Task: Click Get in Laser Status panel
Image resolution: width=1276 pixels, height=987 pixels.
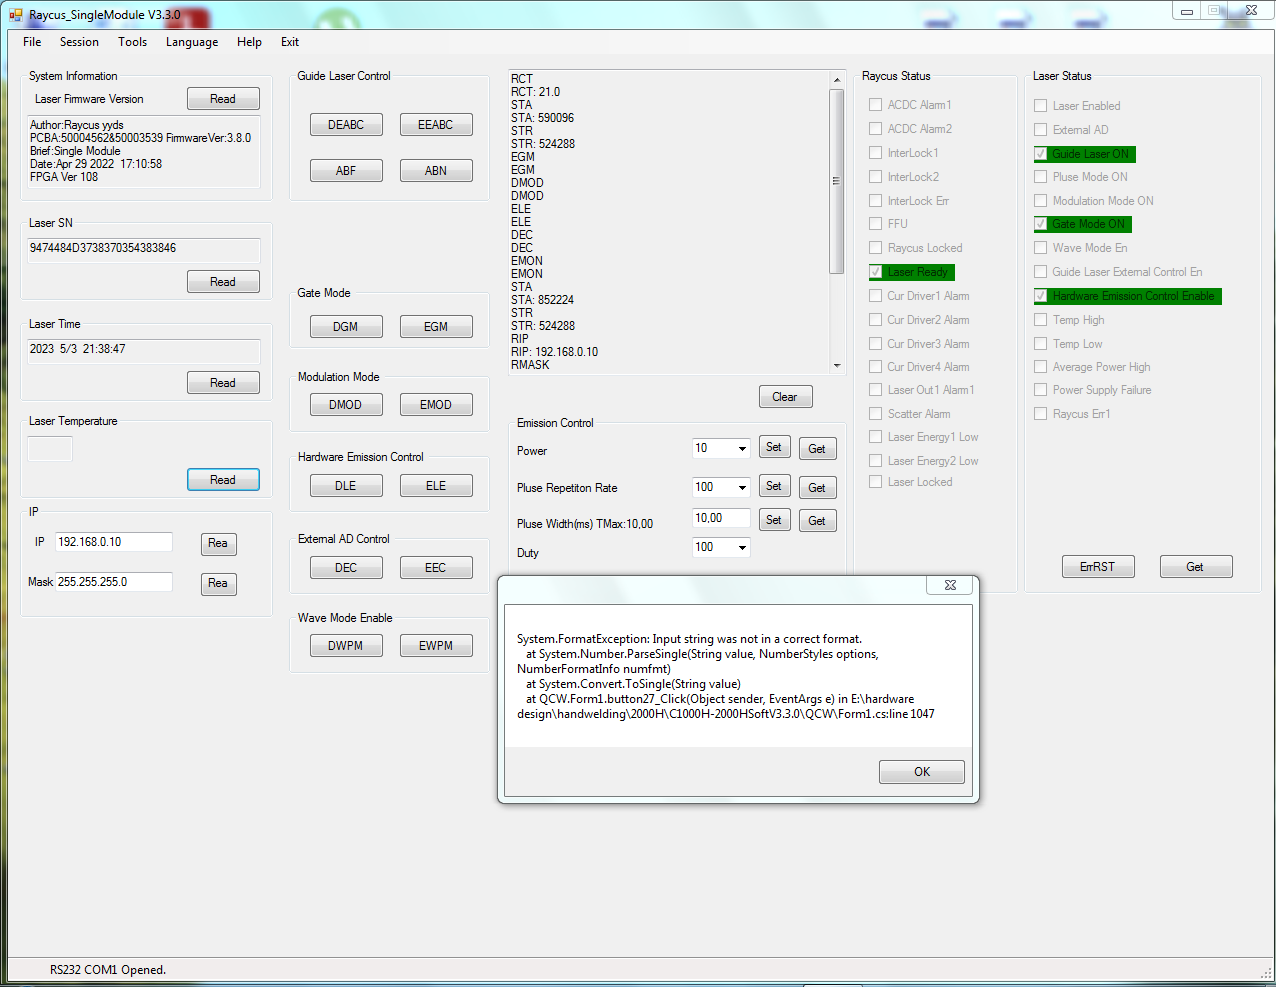Action: pos(1195,567)
